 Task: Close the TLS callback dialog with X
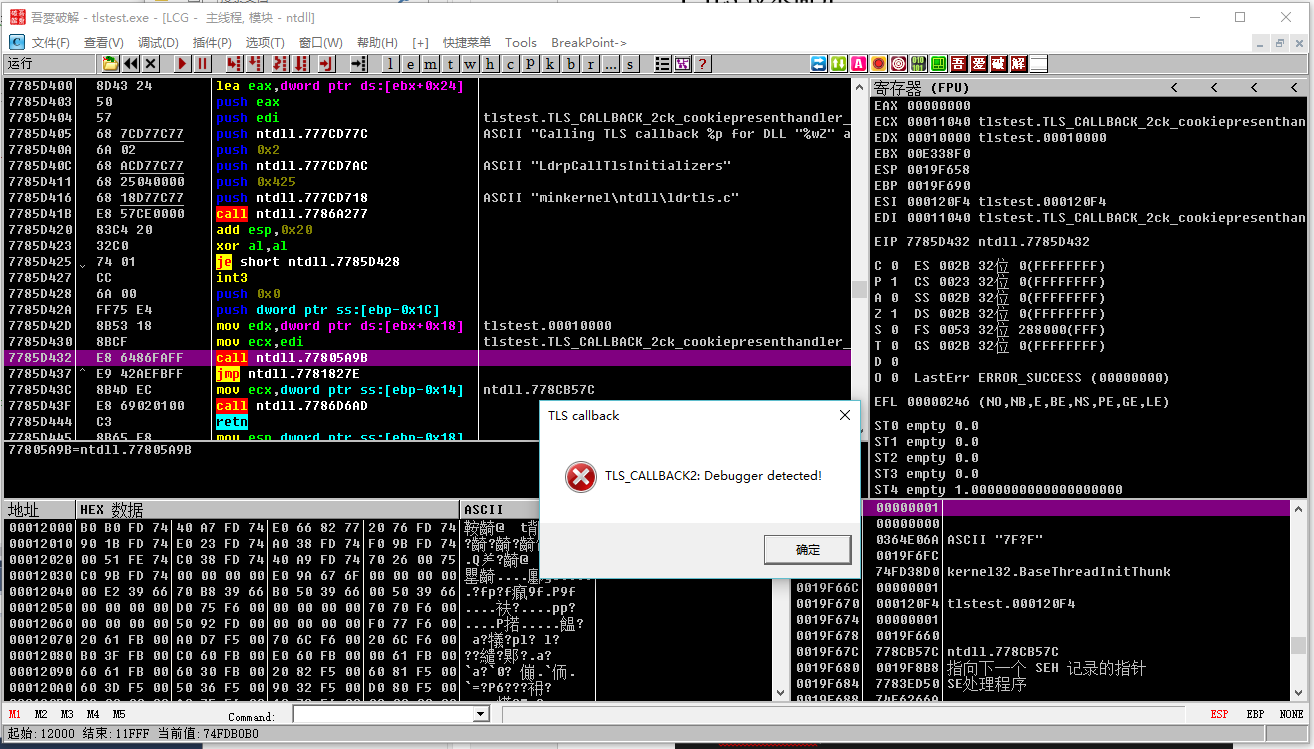click(x=844, y=415)
